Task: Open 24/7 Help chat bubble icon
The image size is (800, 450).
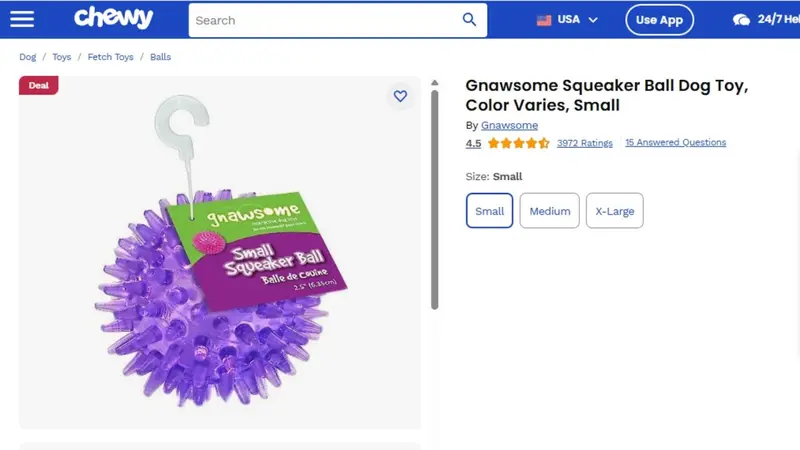Action: [741, 20]
